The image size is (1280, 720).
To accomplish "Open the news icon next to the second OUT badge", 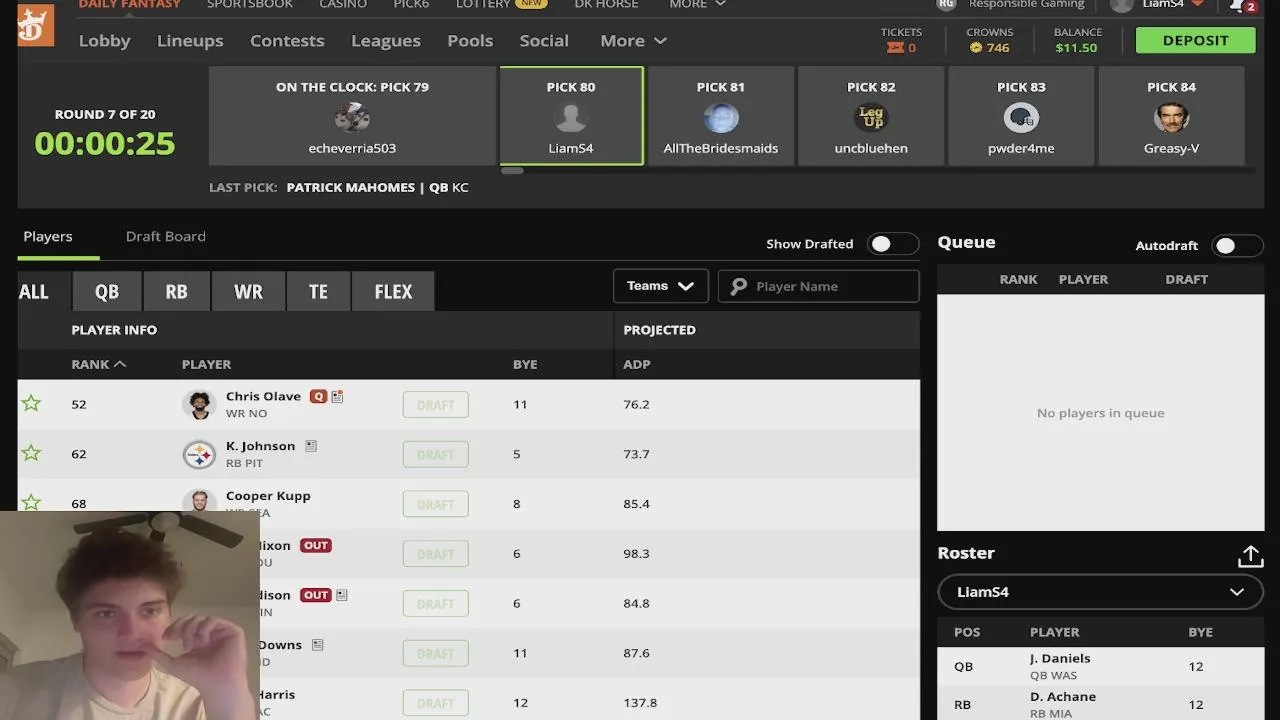I will 341,595.
